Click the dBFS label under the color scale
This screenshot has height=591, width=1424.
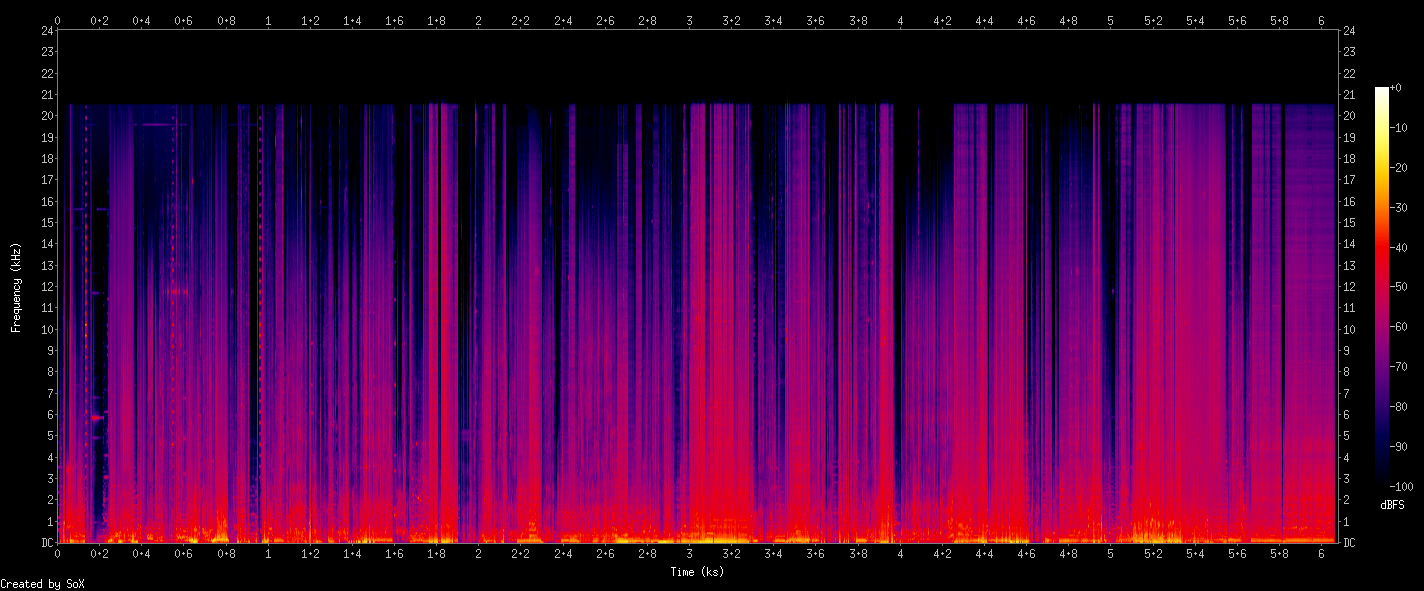pyautogui.click(x=1392, y=505)
